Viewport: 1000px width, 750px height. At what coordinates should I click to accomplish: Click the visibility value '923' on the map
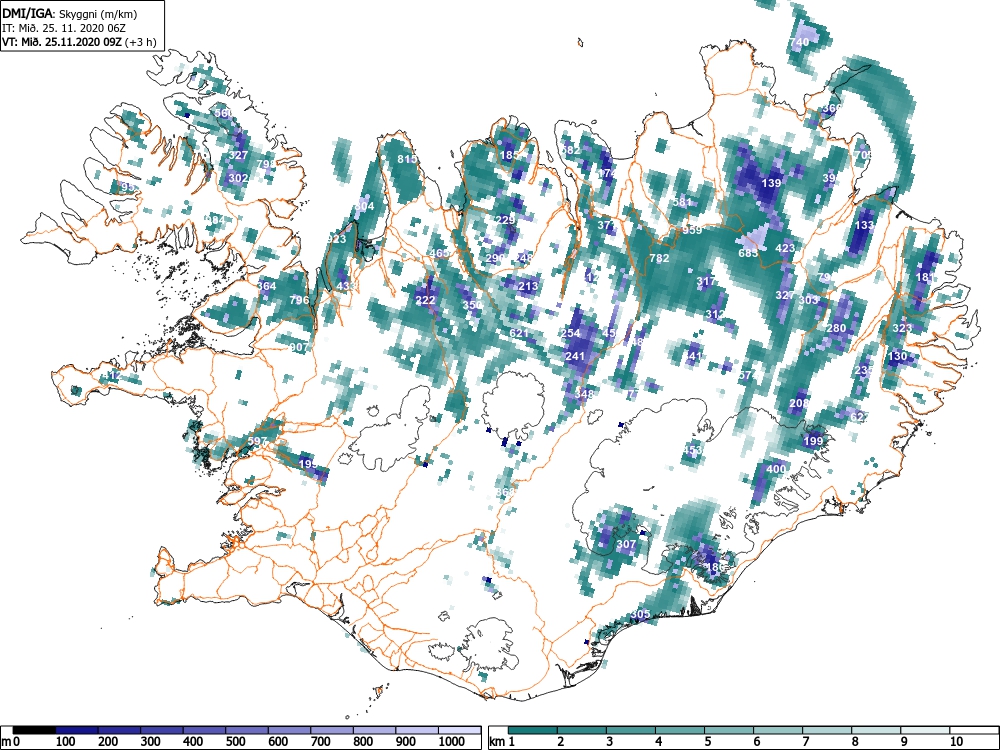click(x=336, y=239)
